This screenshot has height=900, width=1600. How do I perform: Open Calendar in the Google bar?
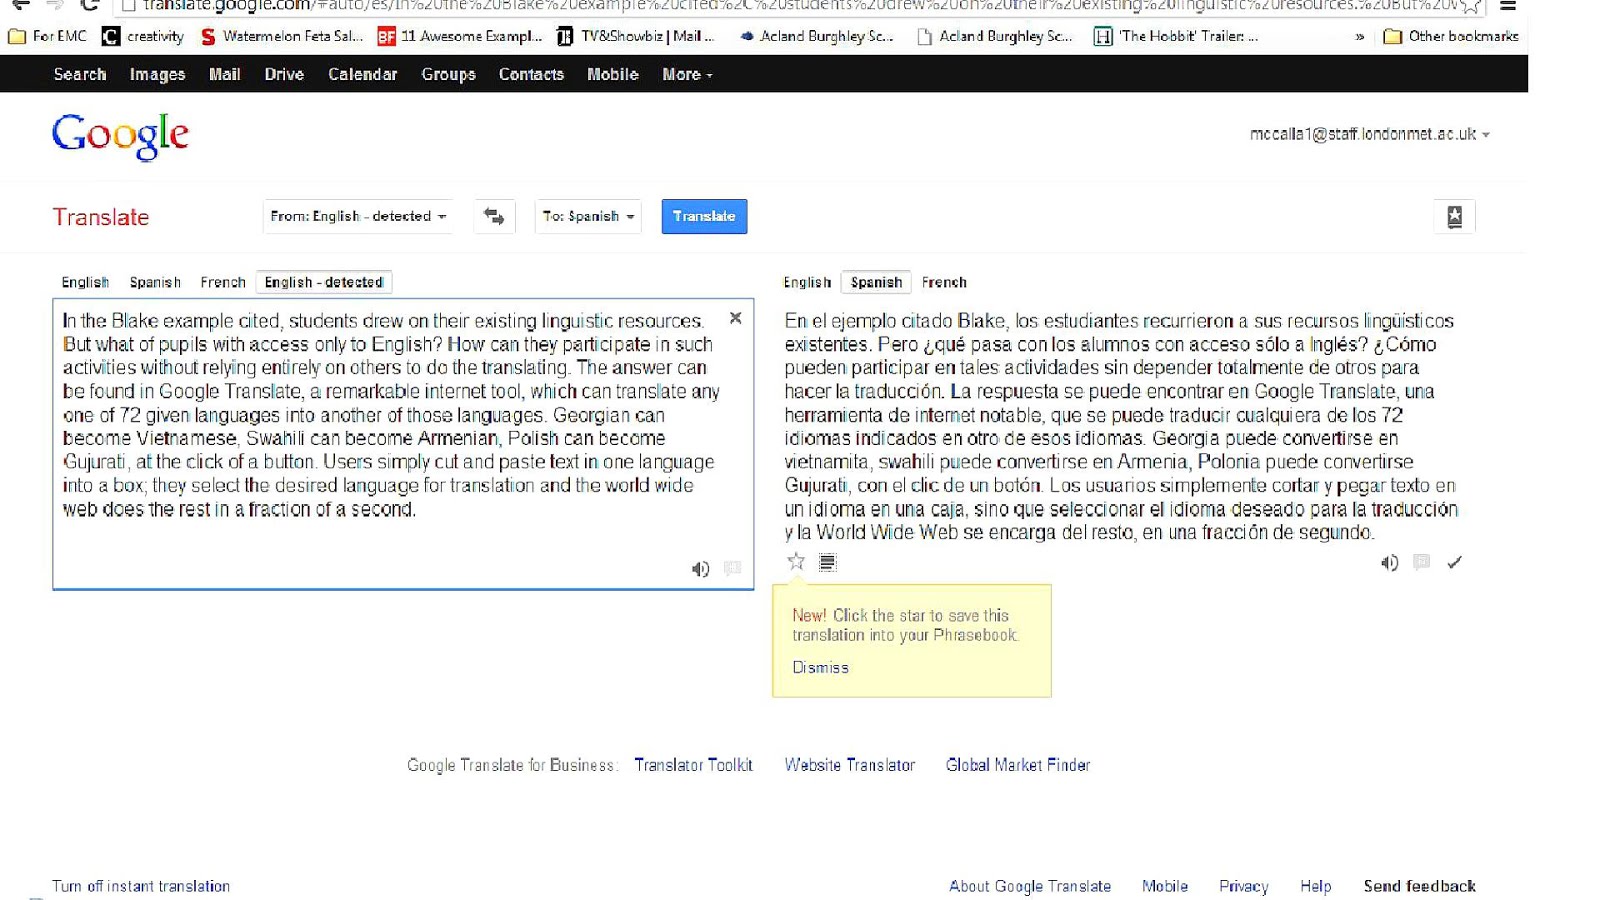click(x=362, y=74)
